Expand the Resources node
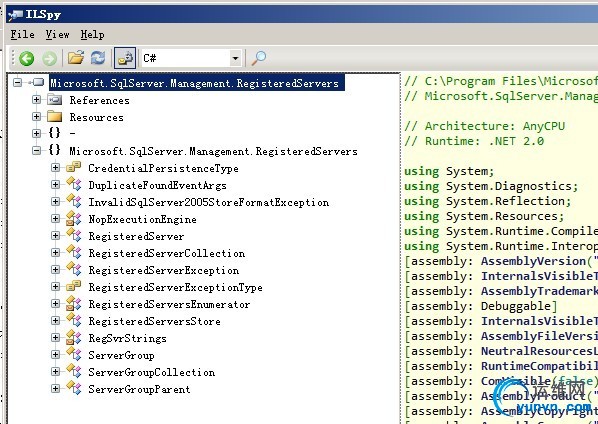This screenshot has height=424, width=598. coord(37,116)
